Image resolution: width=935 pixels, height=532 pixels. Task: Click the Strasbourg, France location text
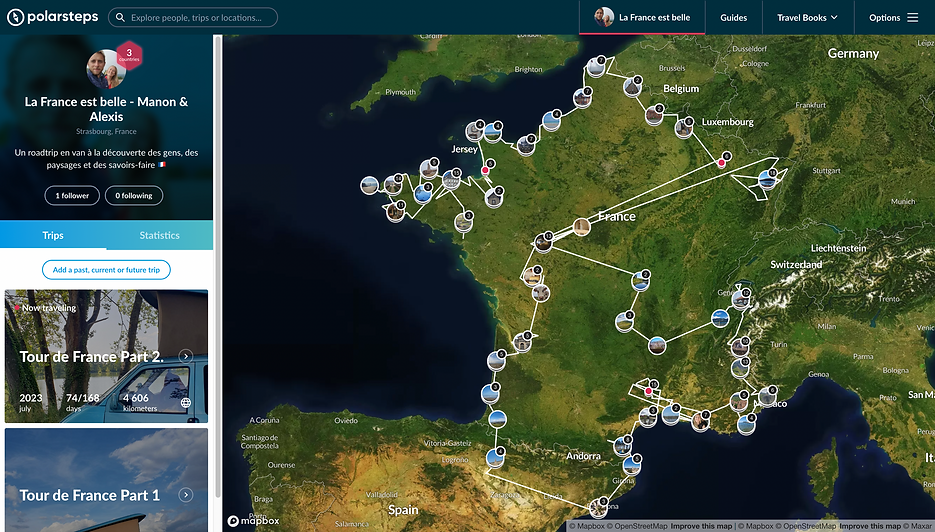[106, 131]
